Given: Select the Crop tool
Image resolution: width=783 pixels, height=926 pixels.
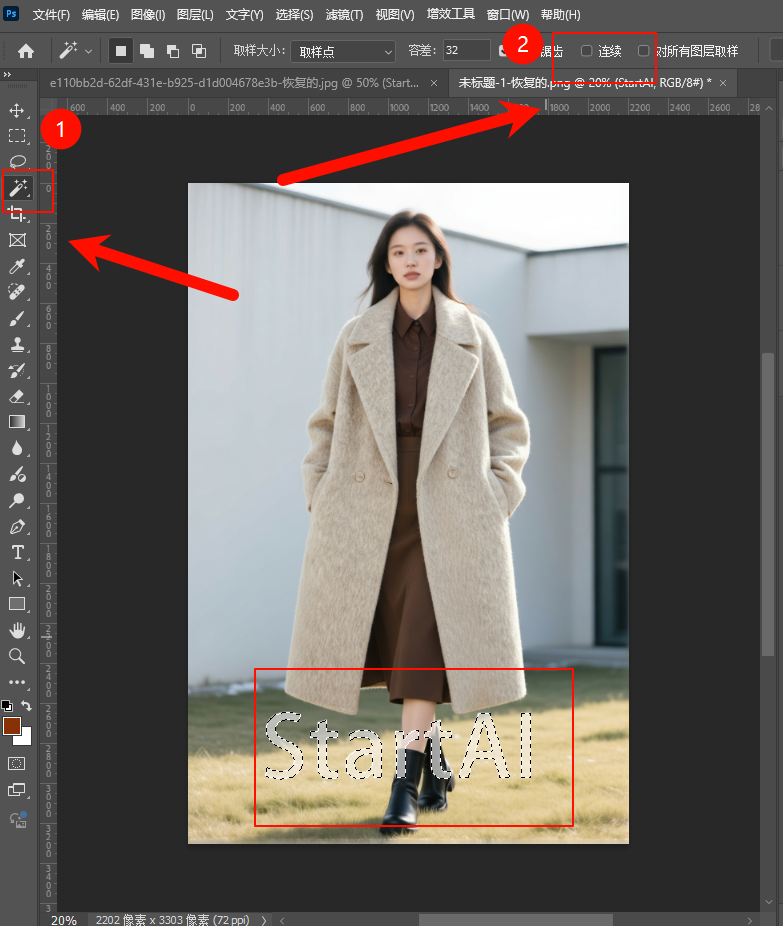Looking at the screenshot, I should [x=17, y=213].
